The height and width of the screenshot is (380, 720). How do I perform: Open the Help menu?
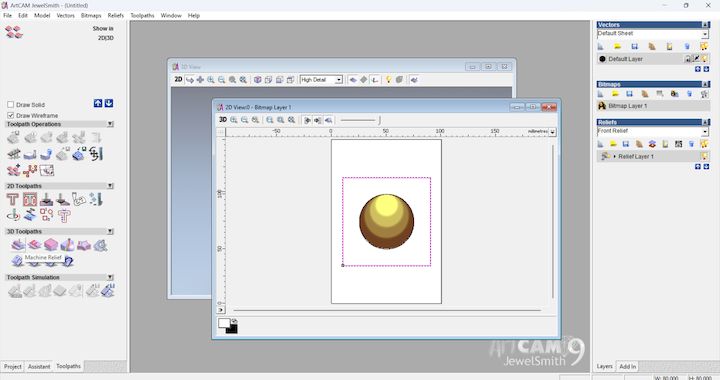point(194,15)
